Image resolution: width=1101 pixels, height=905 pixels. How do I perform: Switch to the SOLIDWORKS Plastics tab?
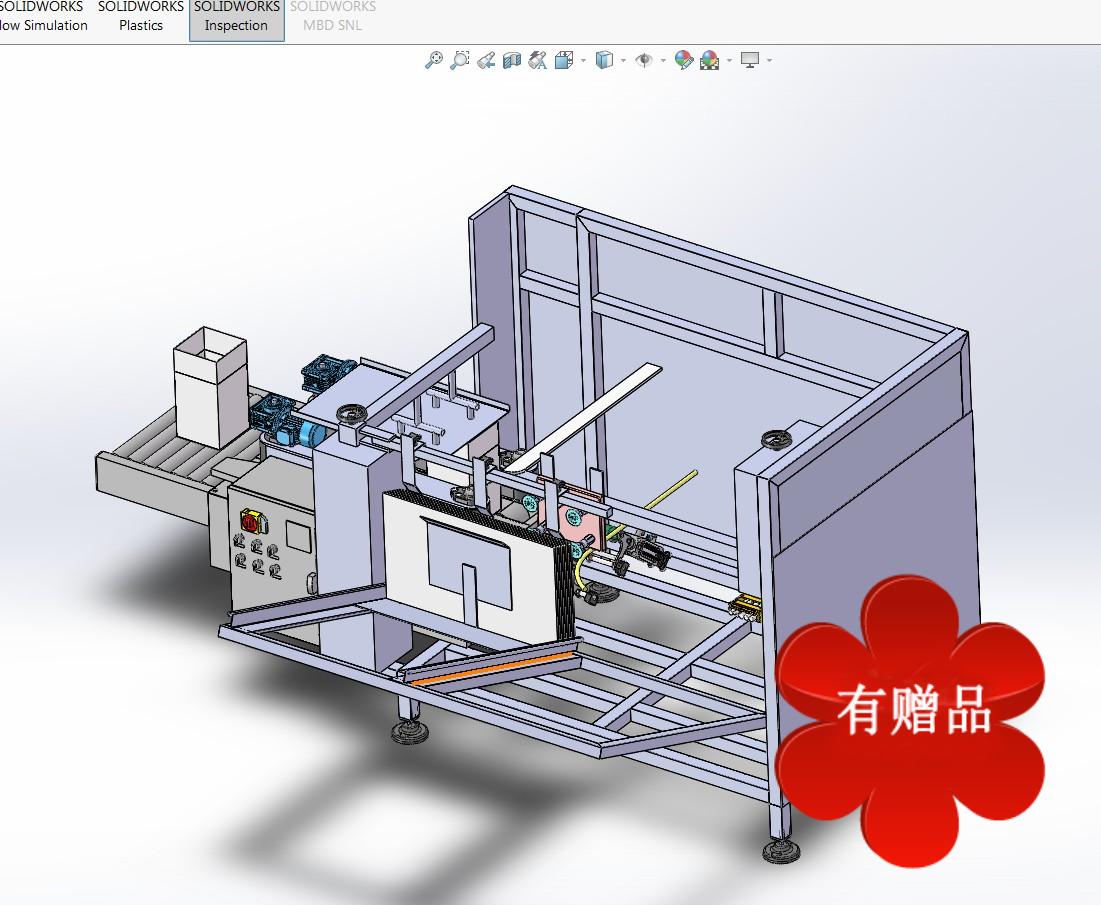139,16
